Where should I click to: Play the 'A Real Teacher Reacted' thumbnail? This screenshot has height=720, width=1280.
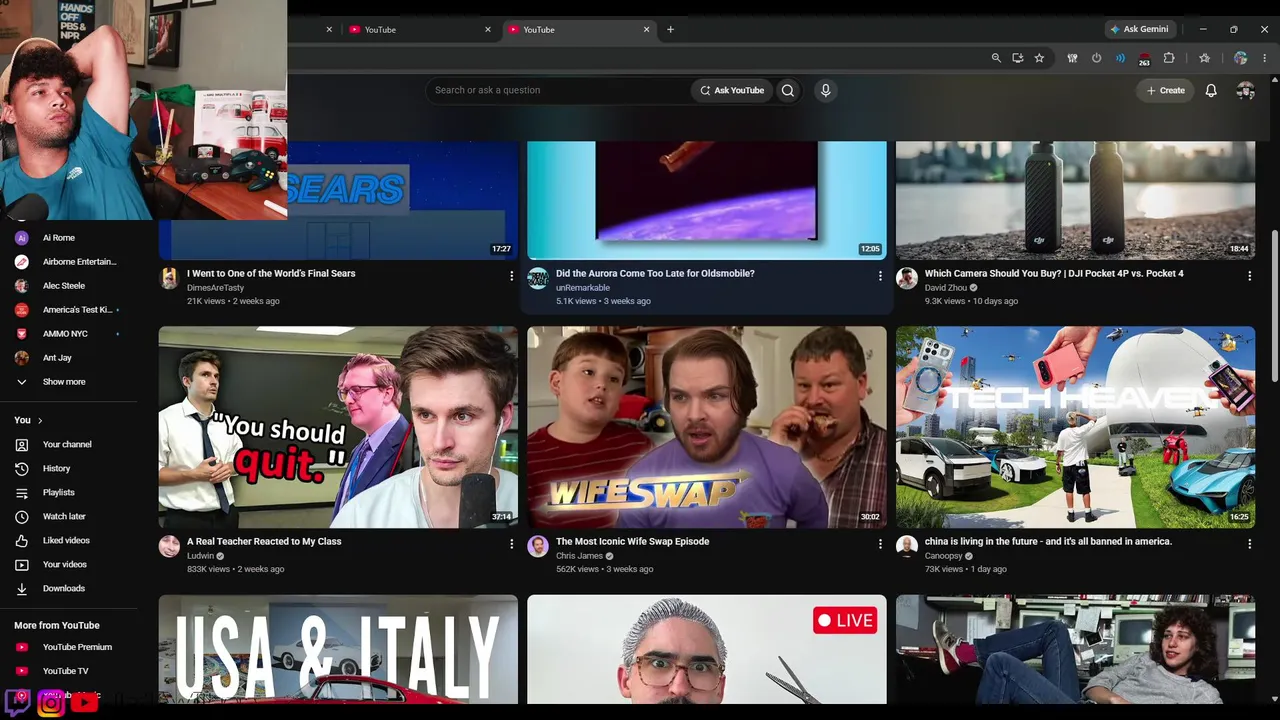point(338,427)
